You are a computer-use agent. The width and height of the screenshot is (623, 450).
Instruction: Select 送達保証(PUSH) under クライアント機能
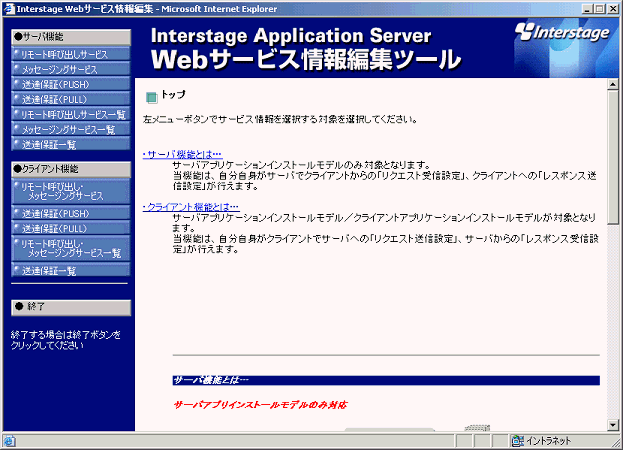coord(71,213)
